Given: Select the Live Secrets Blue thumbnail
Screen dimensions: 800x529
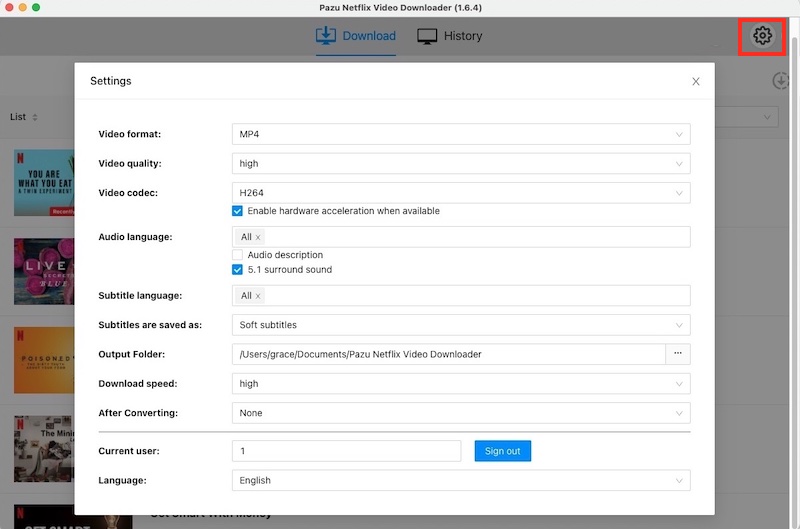Looking at the screenshot, I should 44,271.
